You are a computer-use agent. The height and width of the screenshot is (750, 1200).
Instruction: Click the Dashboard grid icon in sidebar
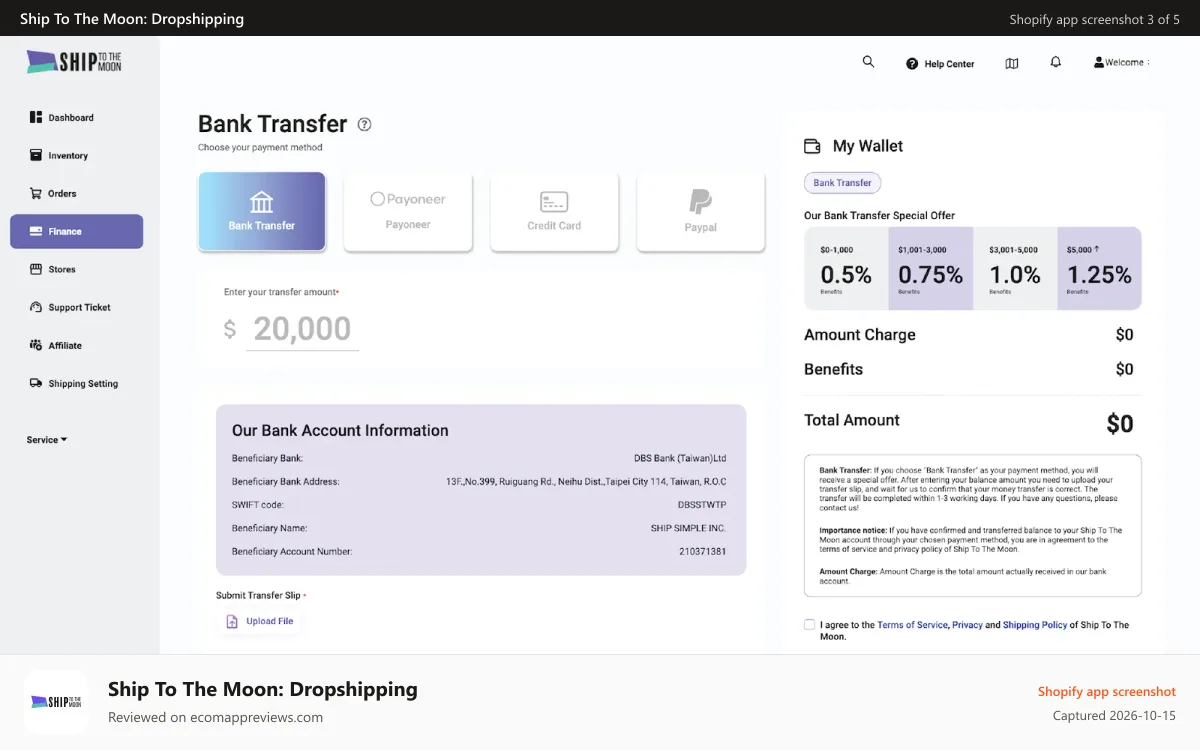click(x=36, y=117)
